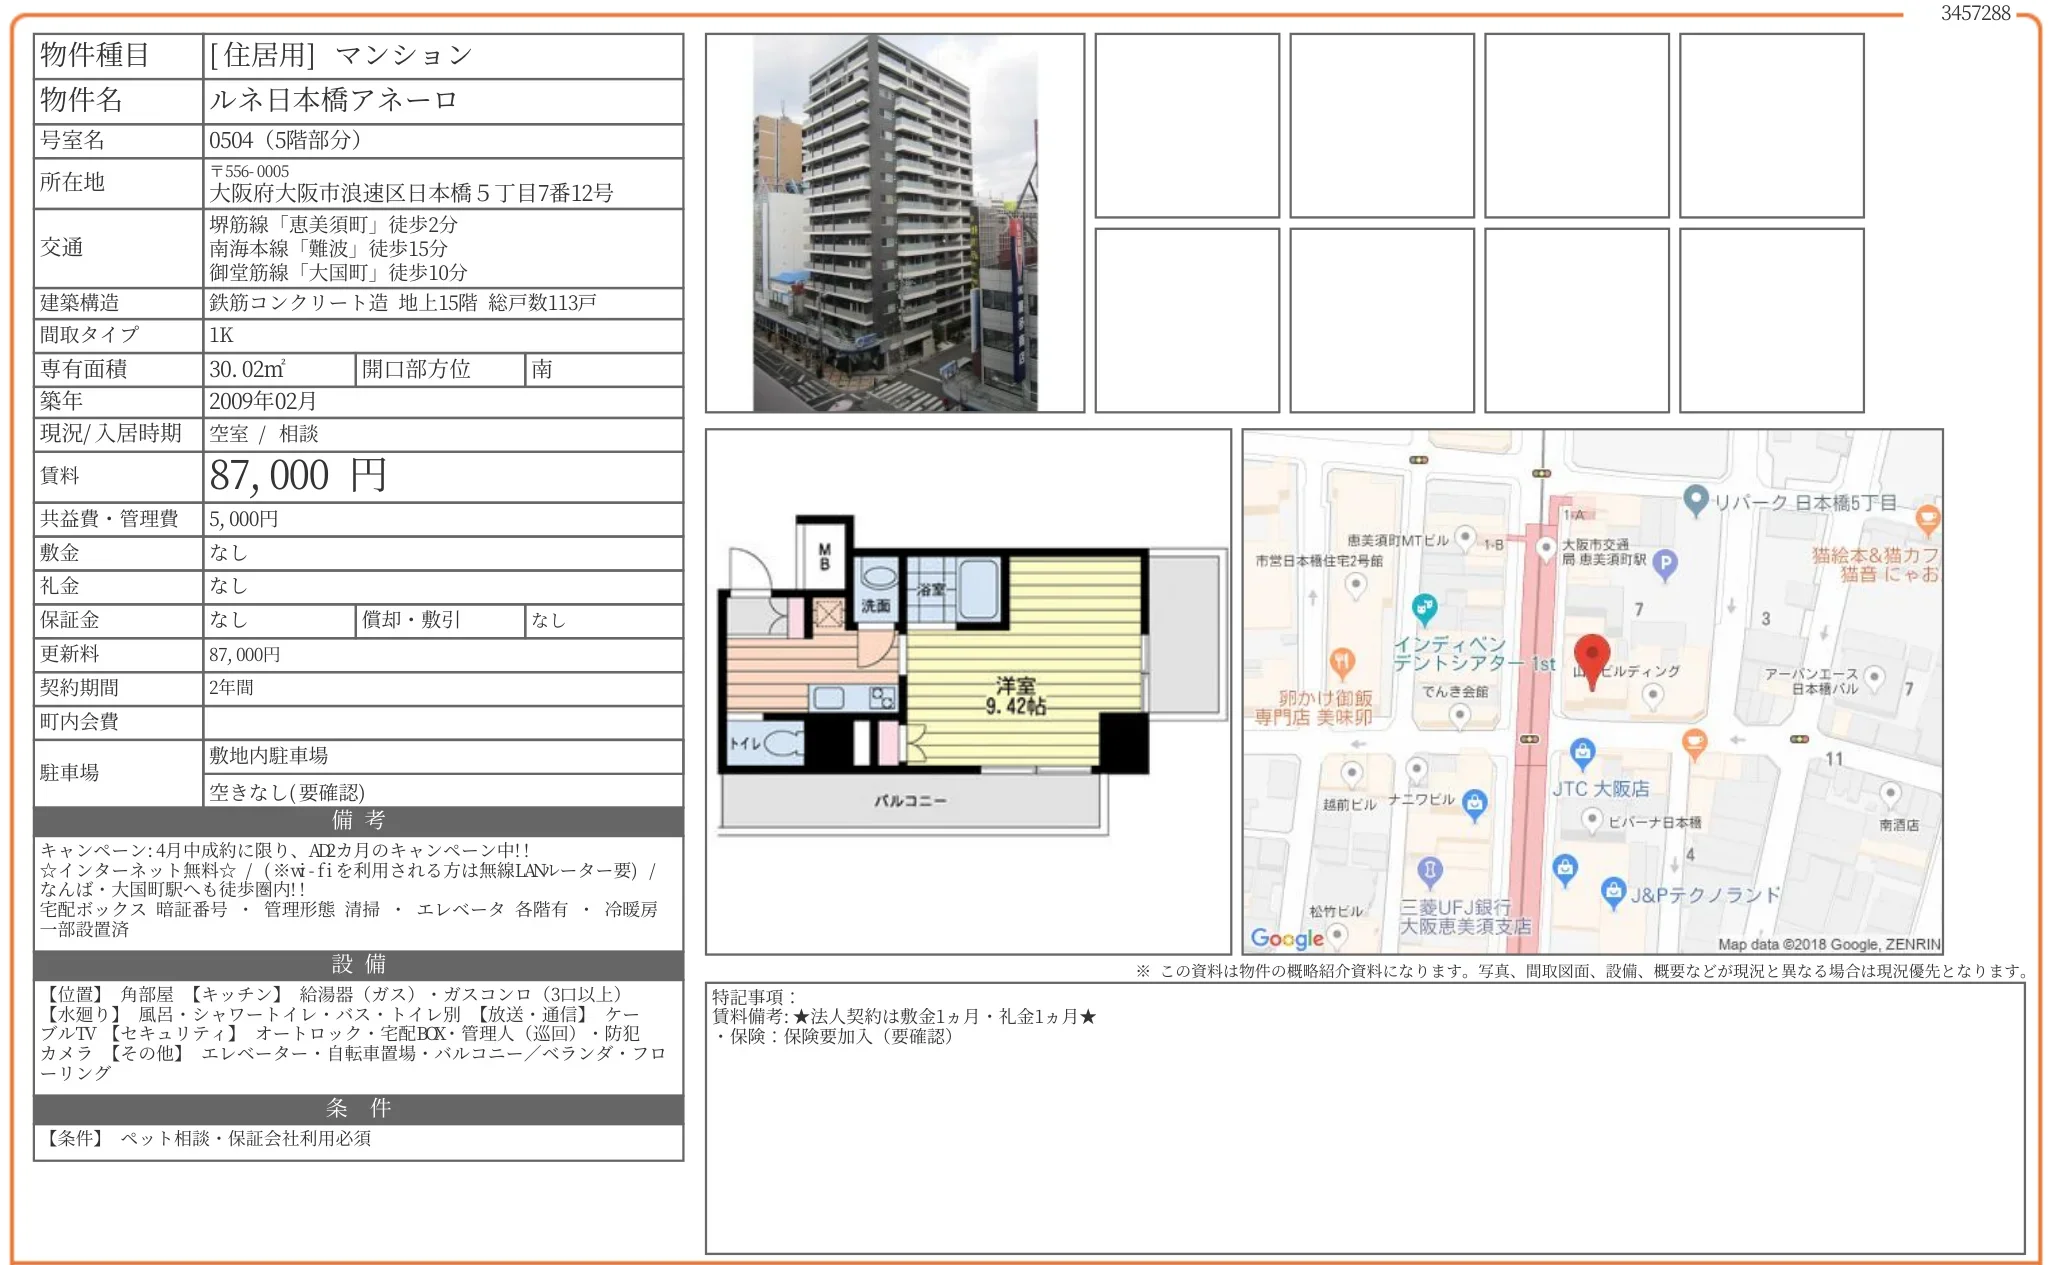Screen dimensions: 2056x1265
Task: Click the JTC 大阪店 shopping bag pin
Action: [x=1582, y=751]
